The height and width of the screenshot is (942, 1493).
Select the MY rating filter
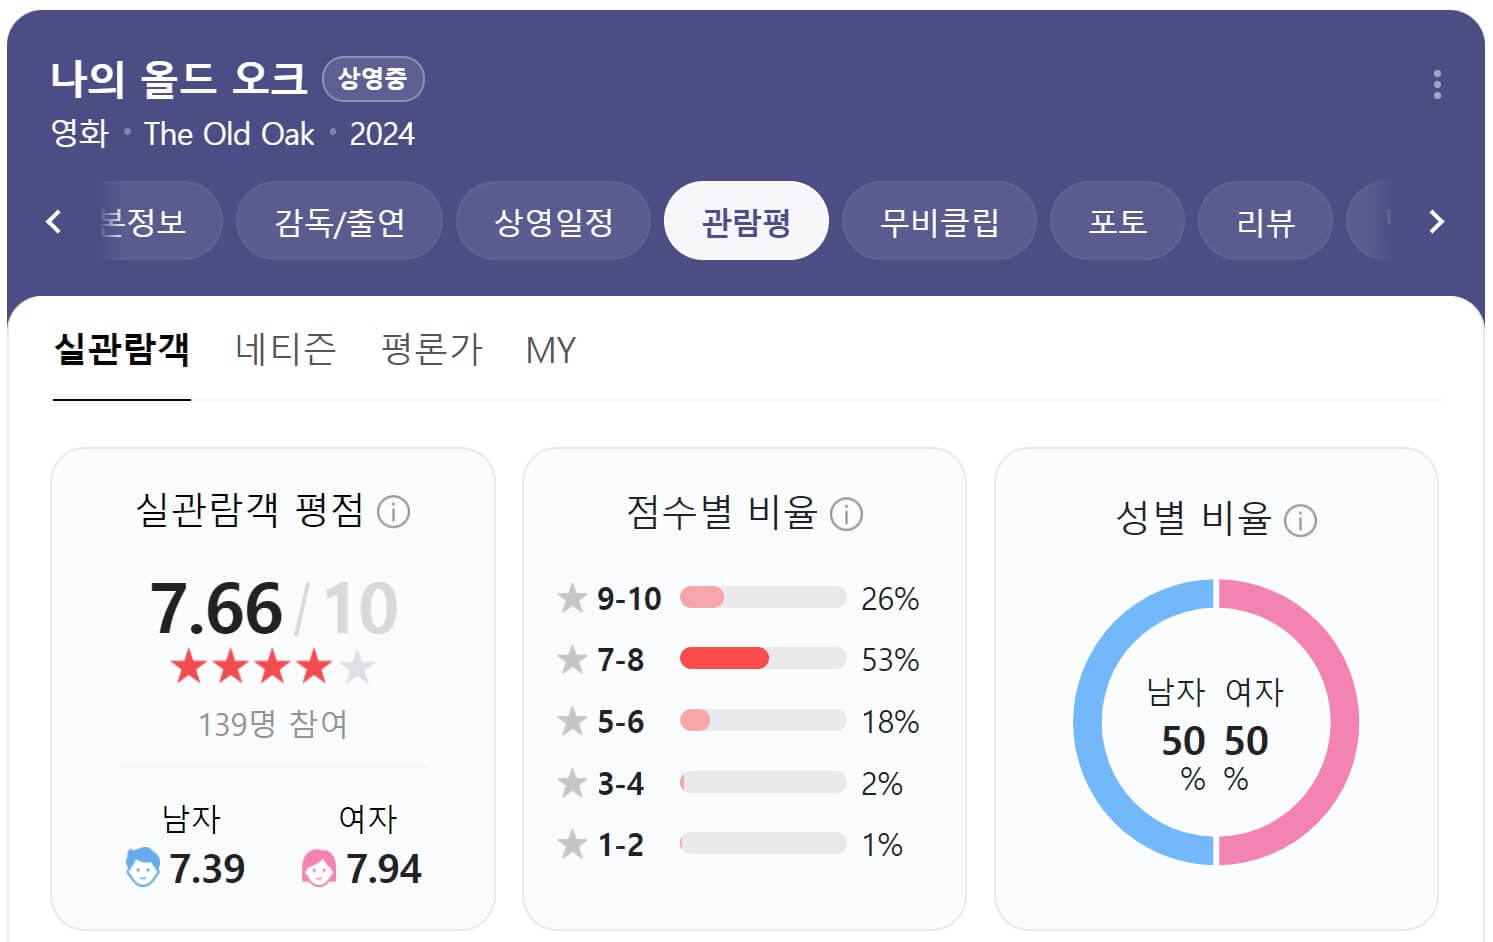[x=551, y=350]
